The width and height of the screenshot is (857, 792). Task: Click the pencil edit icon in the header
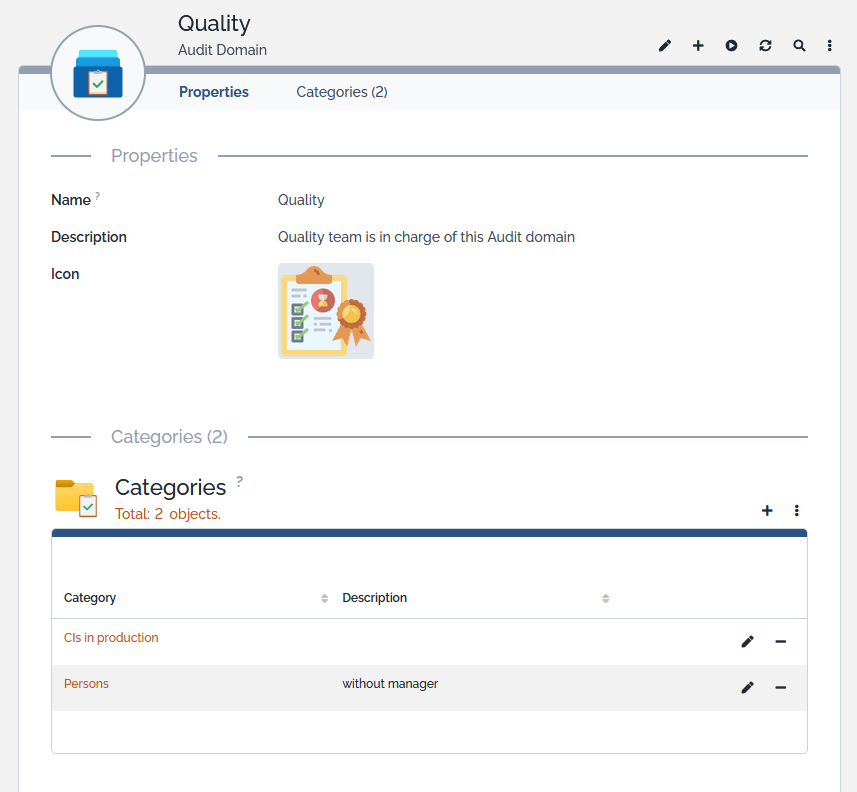pyautogui.click(x=665, y=46)
